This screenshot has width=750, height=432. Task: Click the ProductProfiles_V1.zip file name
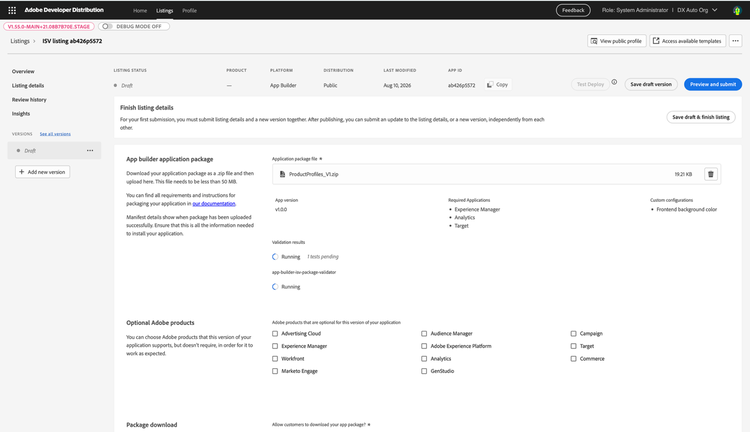coord(313,174)
